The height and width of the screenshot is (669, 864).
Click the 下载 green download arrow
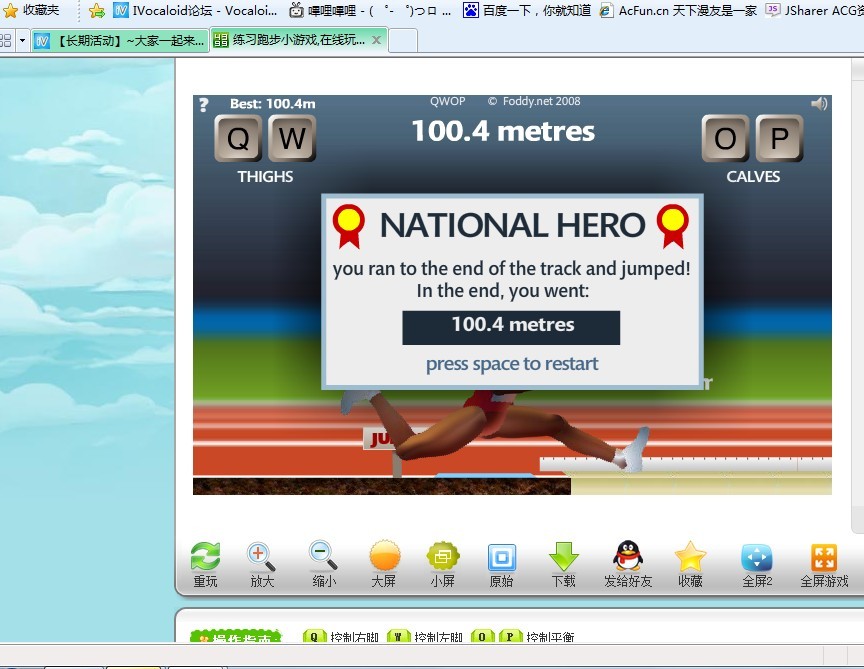point(564,557)
